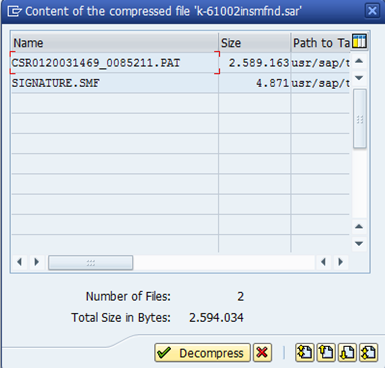
Task: Go to next page icon
Action: [x=347, y=353]
